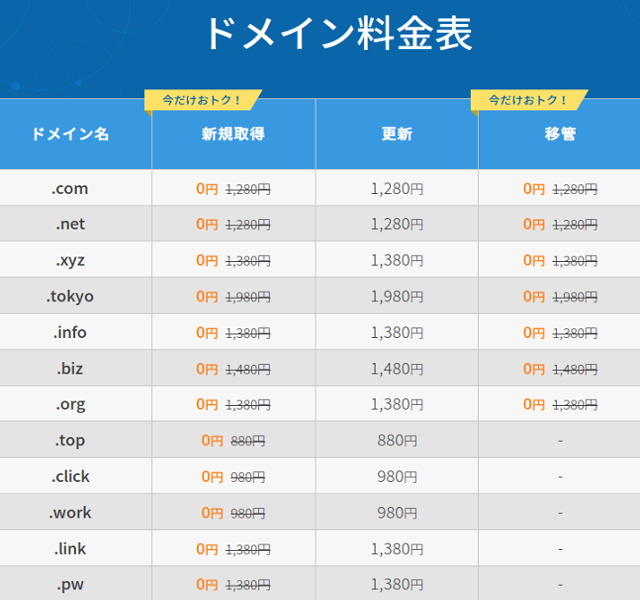Click the .info transfer 0円 price
Viewport: 640px width, 600px height.
click(x=534, y=333)
